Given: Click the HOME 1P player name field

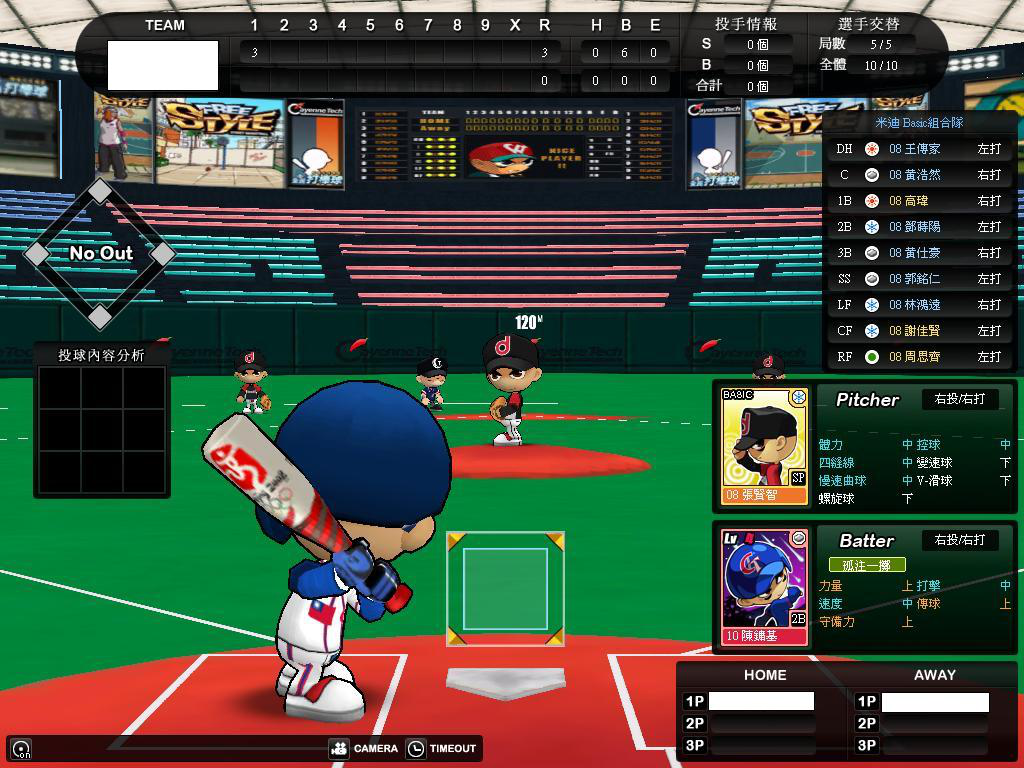Looking at the screenshot, I should tap(761, 702).
